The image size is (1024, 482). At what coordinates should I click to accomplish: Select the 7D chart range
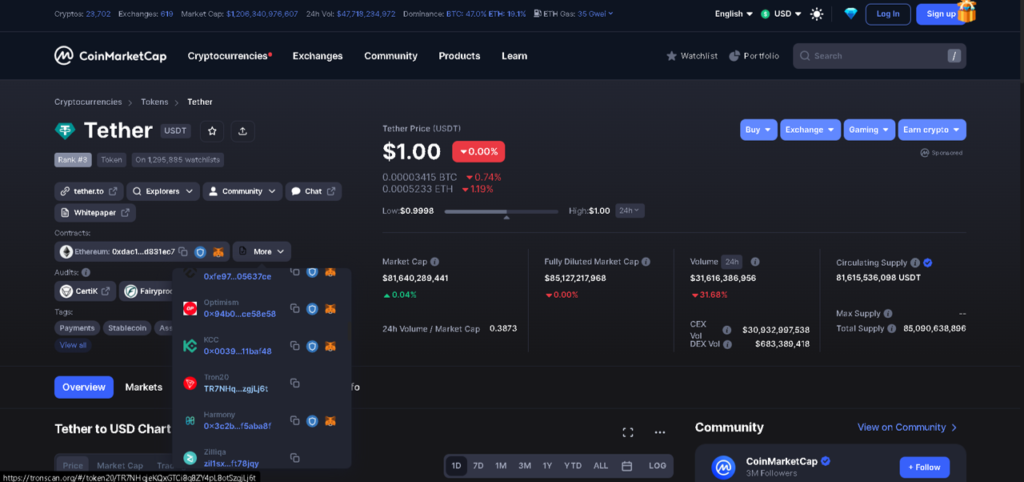478,466
